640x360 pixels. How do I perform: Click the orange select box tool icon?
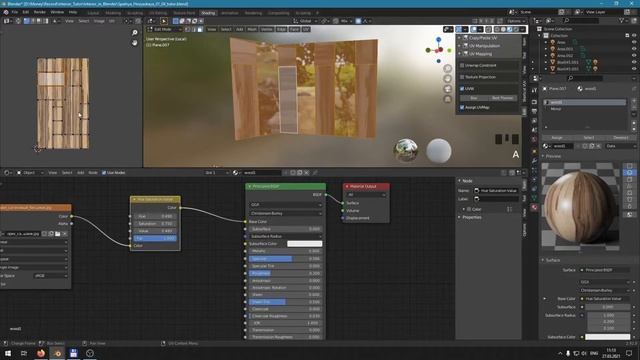point(164,21)
